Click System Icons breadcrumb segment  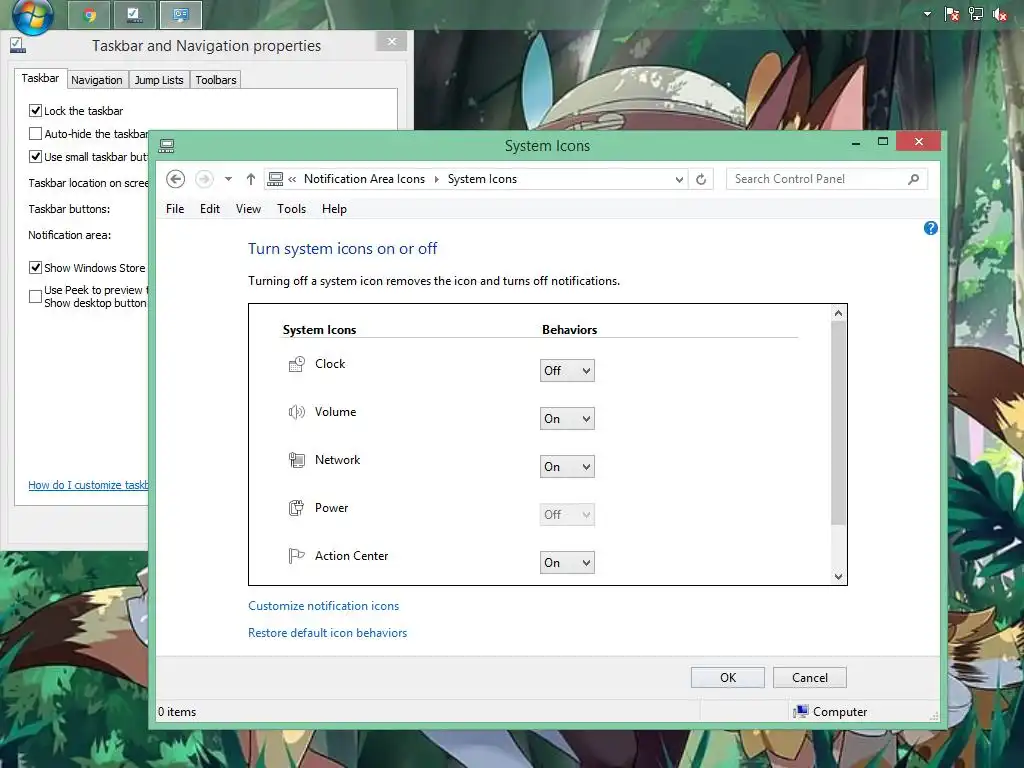pyautogui.click(x=482, y=179)
